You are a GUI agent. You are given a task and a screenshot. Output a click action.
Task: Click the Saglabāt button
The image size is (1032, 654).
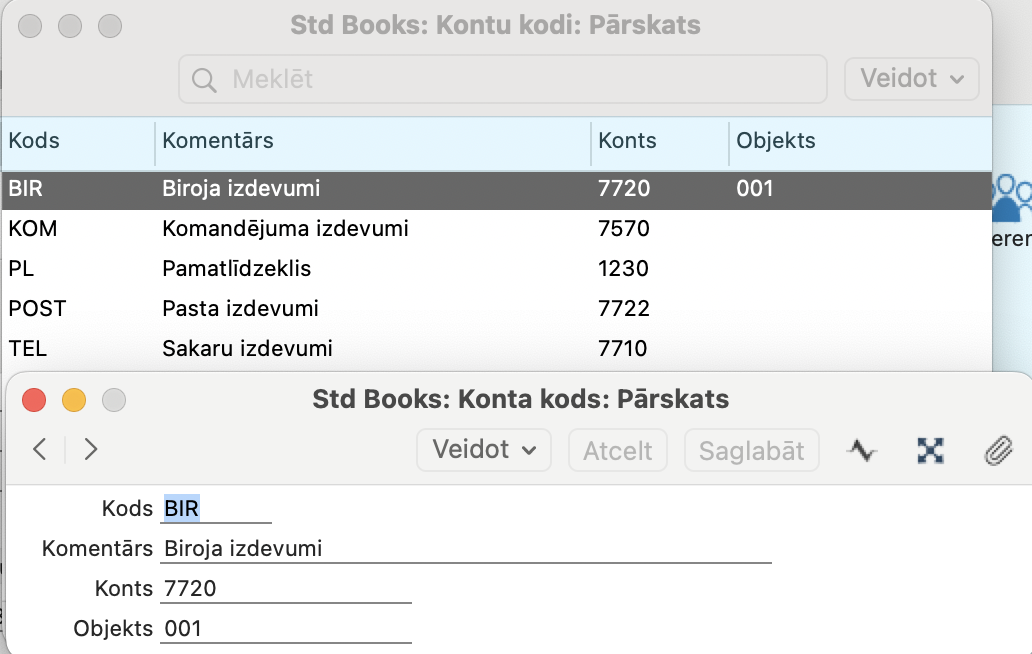coord(752,451)
